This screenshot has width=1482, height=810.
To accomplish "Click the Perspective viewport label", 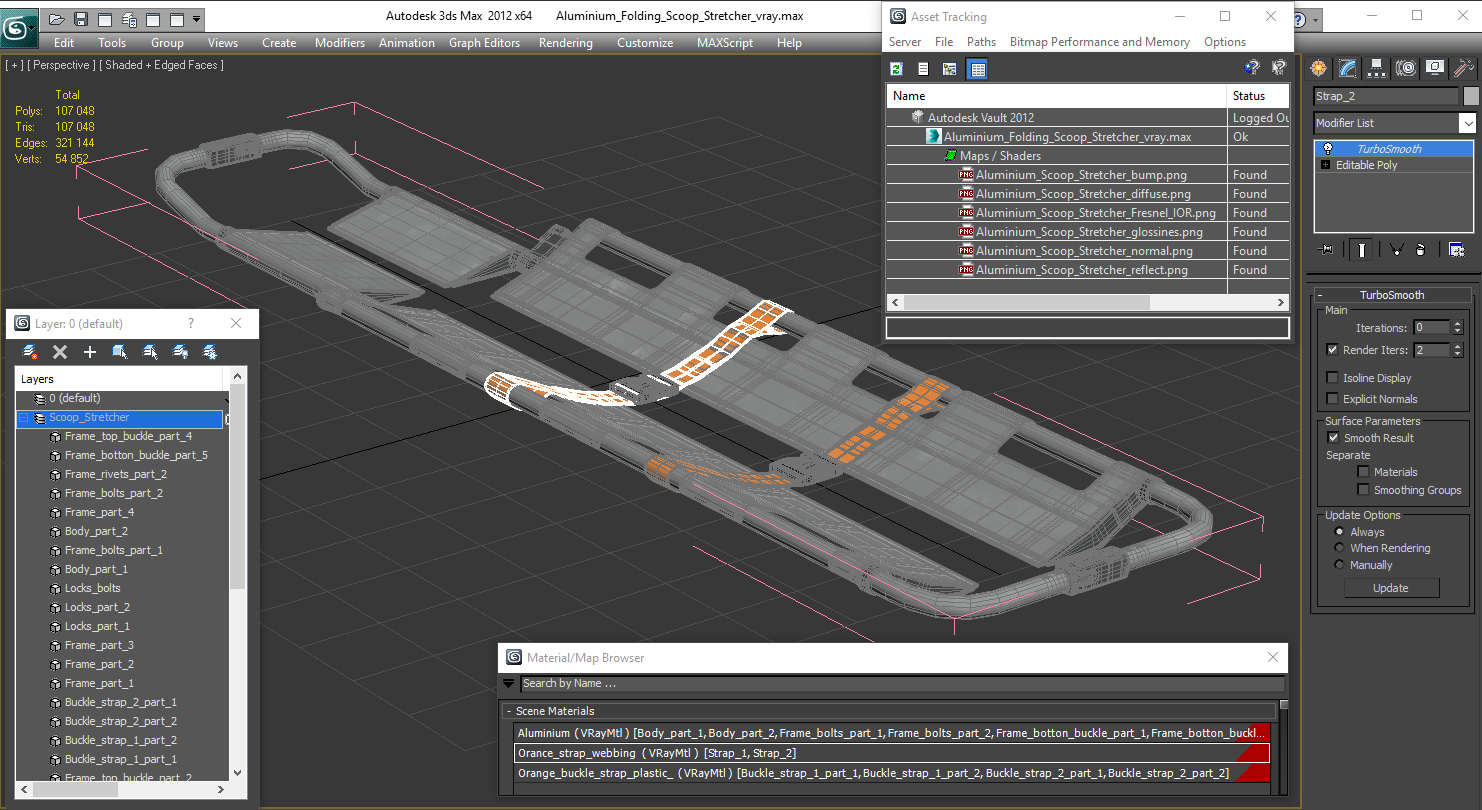I will coord(62,65).
